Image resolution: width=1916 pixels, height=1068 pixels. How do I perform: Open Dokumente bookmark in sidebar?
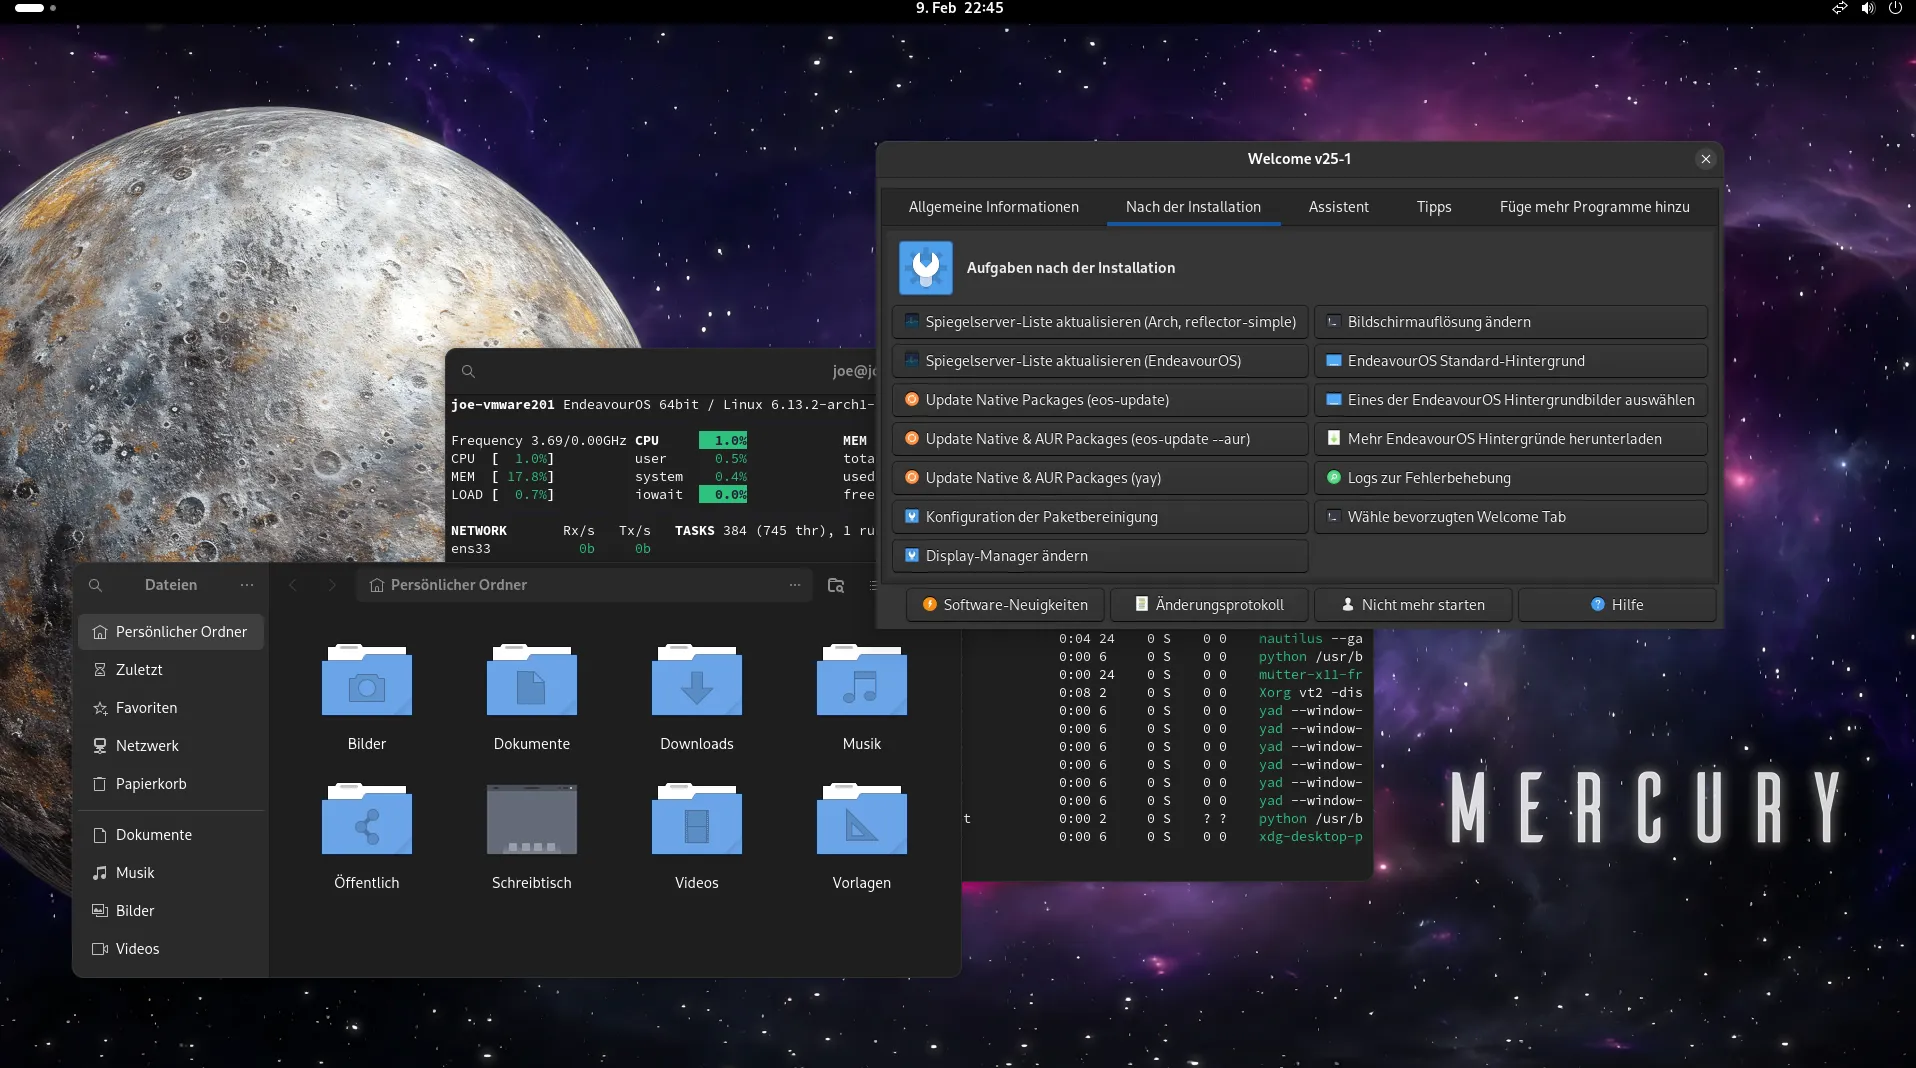171,835
